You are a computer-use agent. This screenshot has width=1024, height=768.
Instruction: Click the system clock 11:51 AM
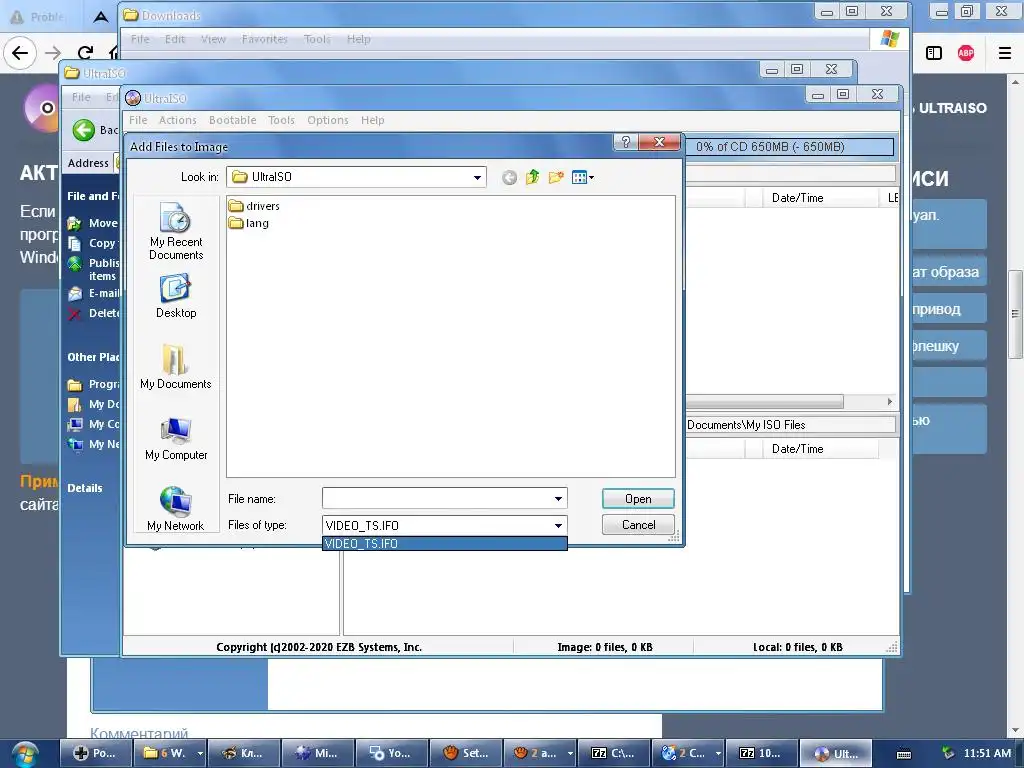987,753
